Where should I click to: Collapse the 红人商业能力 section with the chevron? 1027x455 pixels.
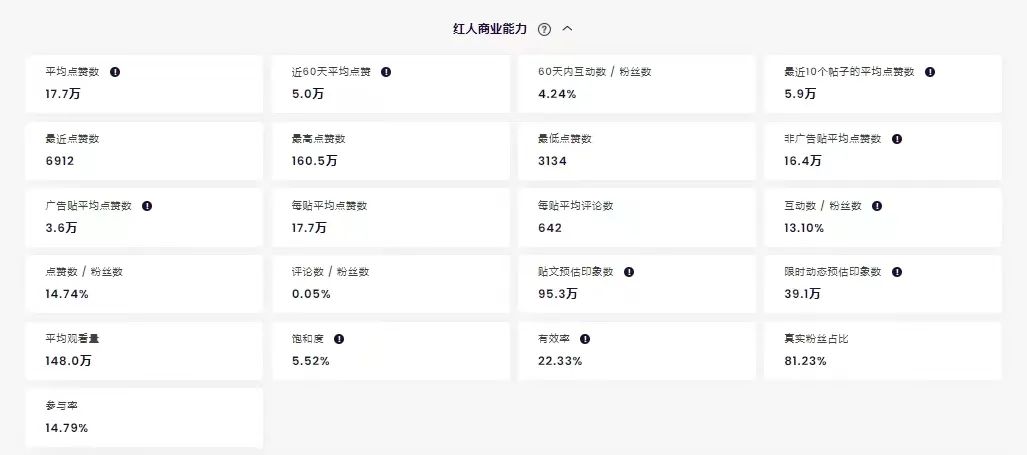click(x=568, y=29)
